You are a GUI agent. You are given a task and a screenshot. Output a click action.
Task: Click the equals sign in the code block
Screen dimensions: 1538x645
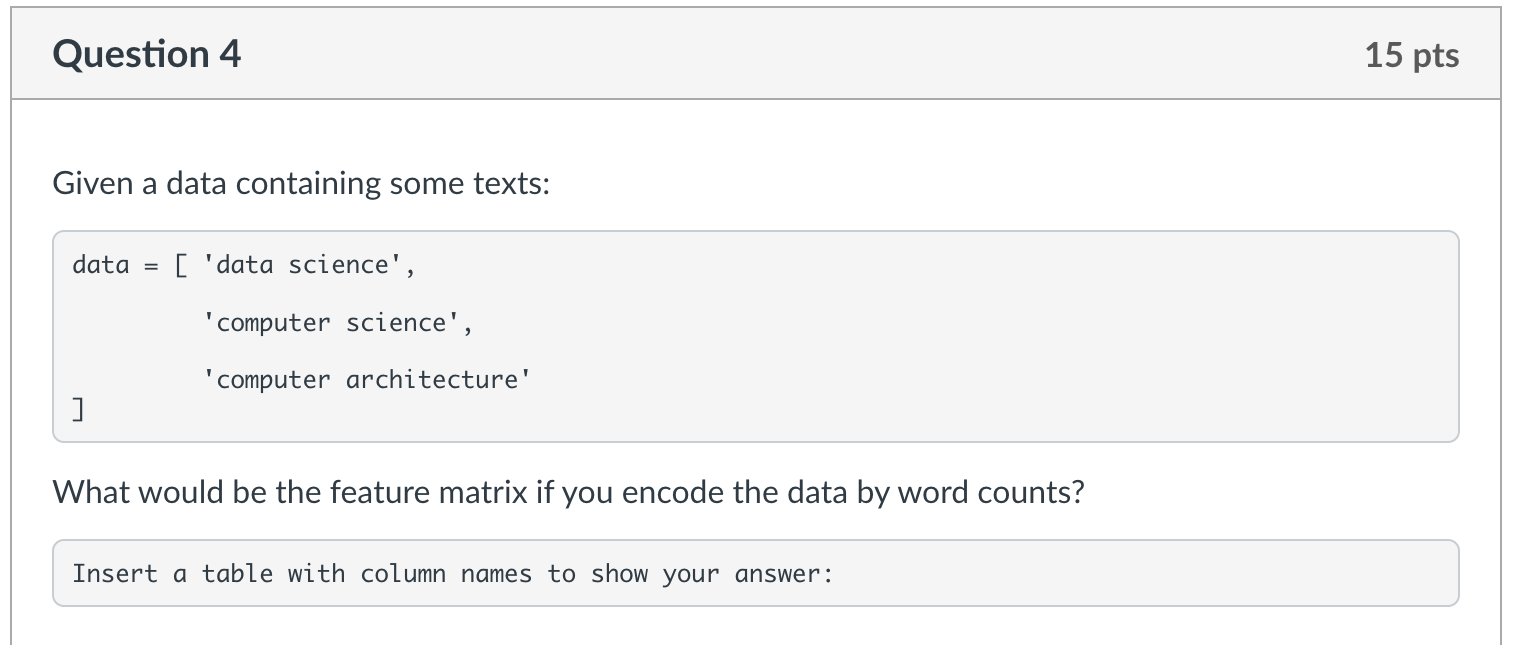tap(151, 266)
